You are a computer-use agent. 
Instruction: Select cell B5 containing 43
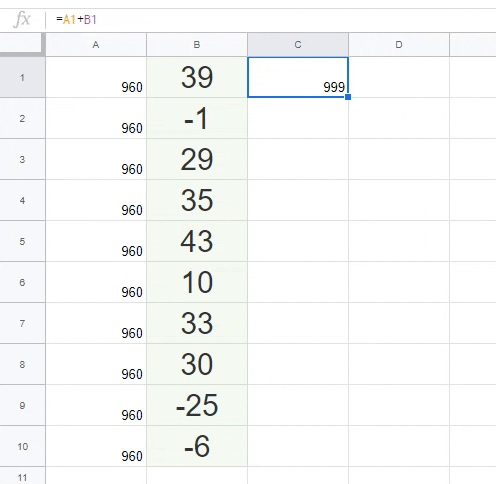tap(197, 241)
